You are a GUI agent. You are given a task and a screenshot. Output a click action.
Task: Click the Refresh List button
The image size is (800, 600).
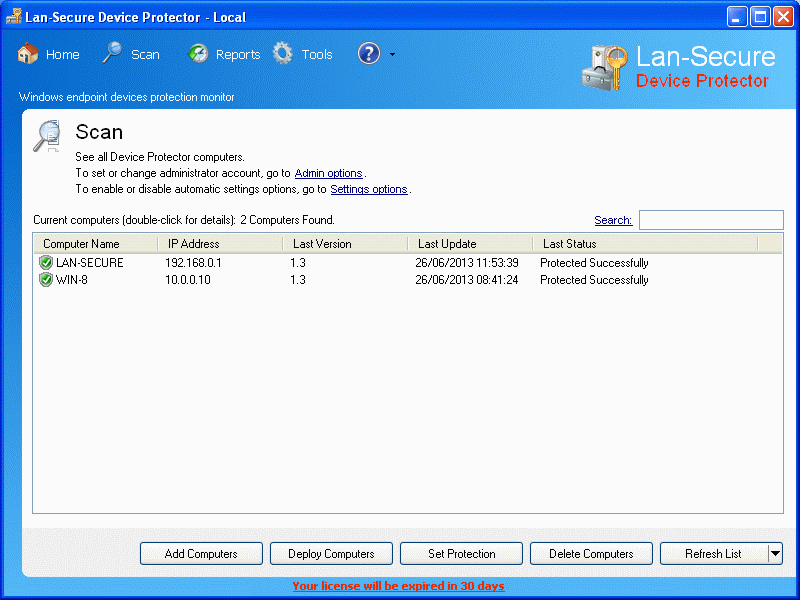[714, 554]
